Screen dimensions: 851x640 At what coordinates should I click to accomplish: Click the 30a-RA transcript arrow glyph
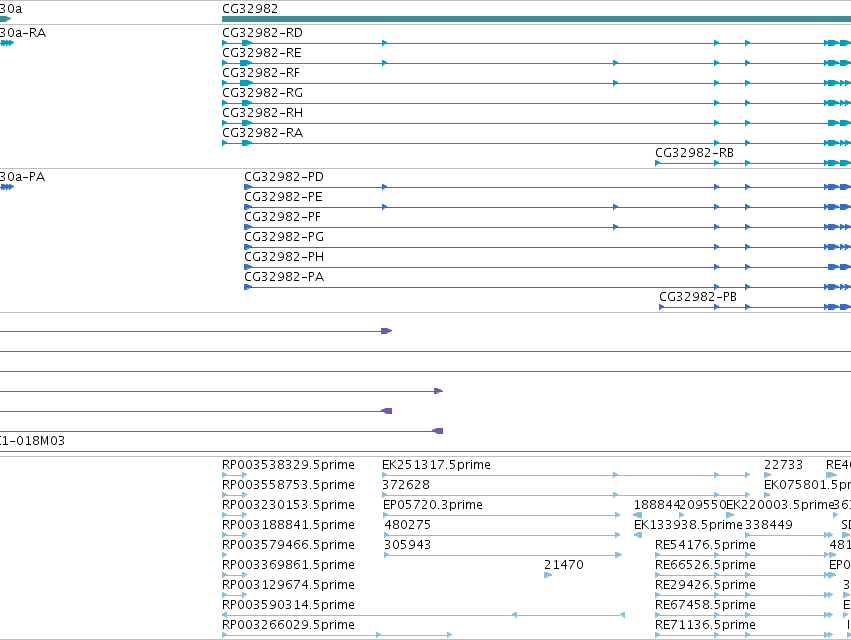pos(7,43)
